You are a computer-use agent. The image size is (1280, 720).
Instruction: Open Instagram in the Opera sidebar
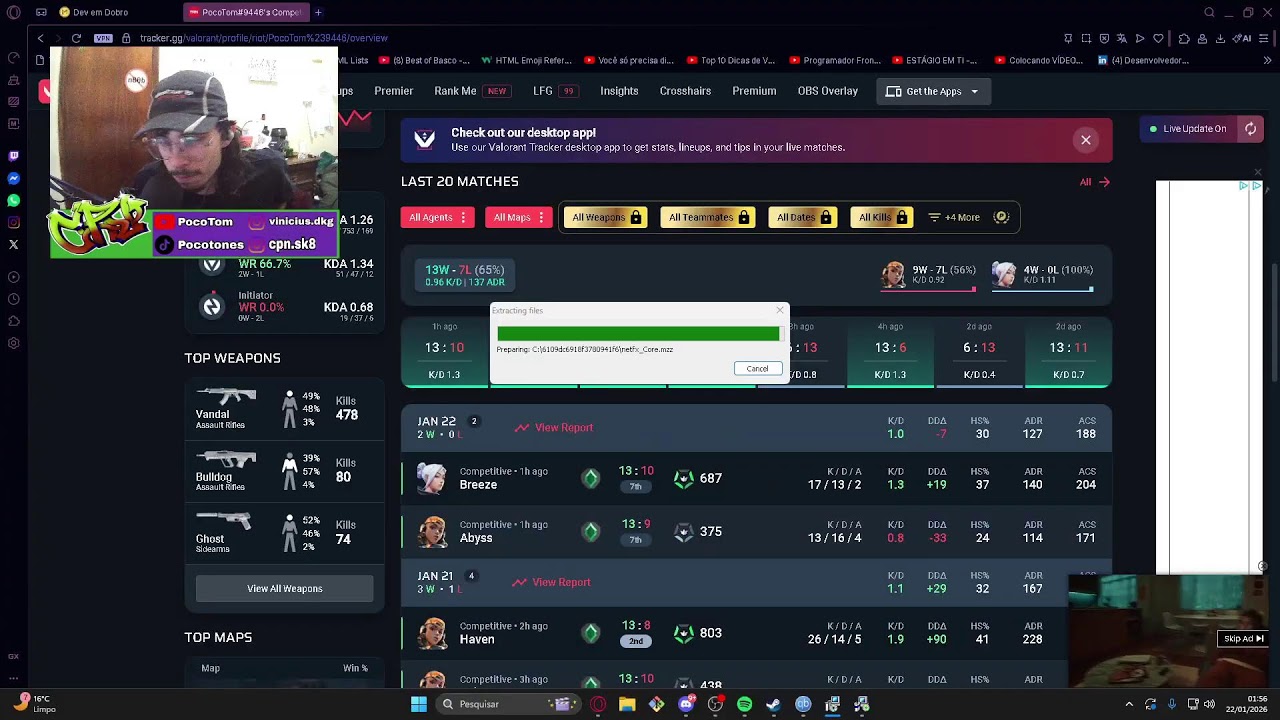point(13,222)
